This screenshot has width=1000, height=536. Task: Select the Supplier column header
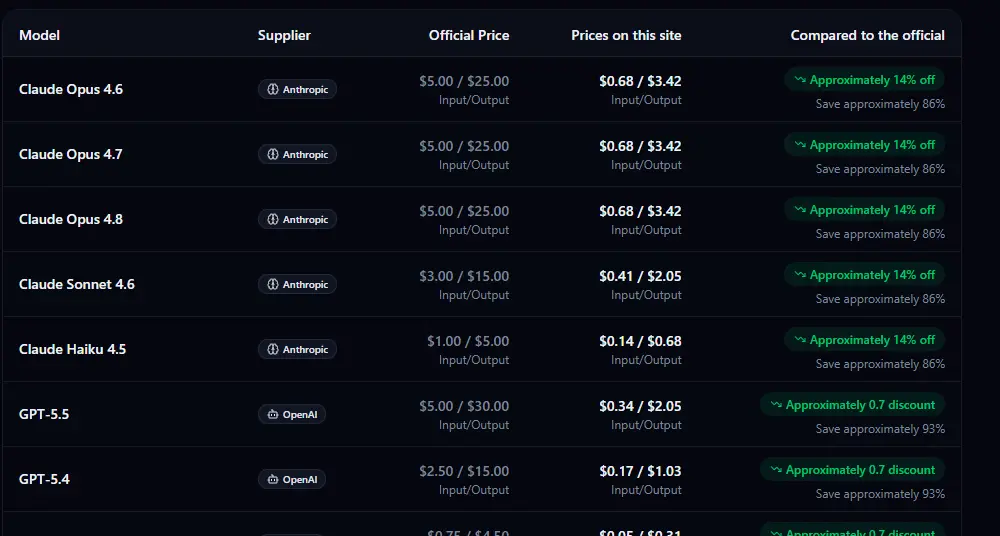click(x=284, y=35)
